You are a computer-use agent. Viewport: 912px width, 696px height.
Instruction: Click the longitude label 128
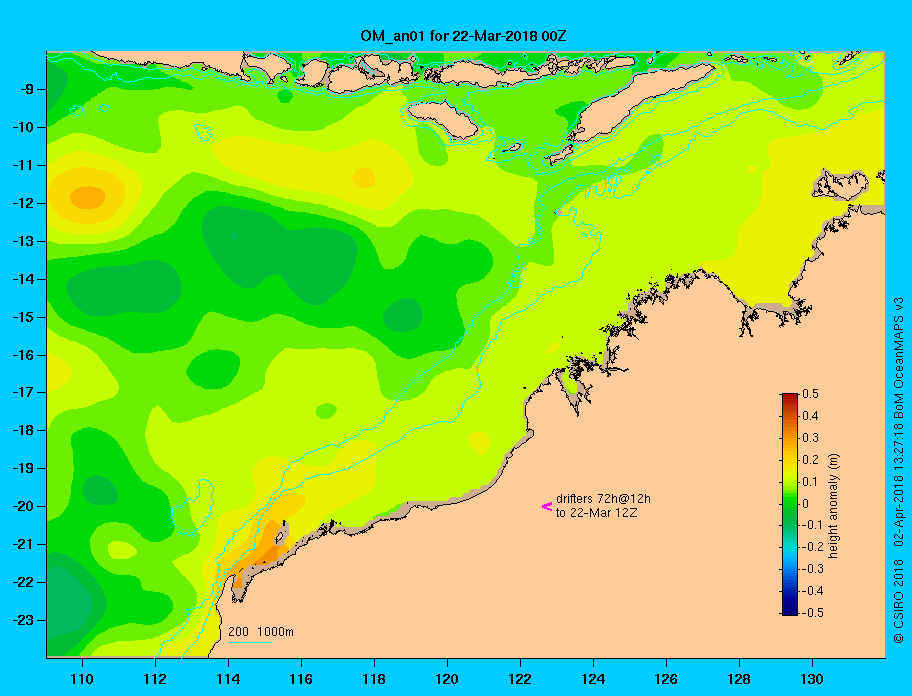coord(739,679)
